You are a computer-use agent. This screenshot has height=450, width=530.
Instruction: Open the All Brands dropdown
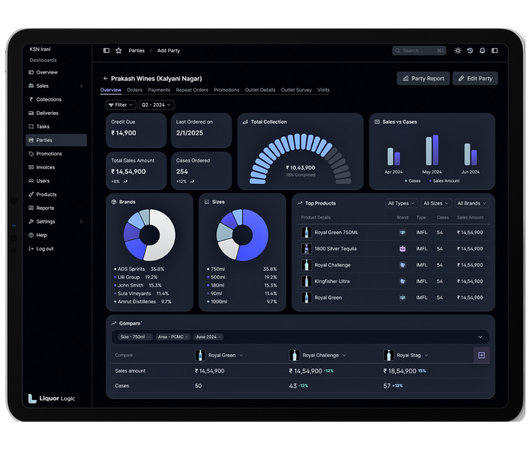472,203
